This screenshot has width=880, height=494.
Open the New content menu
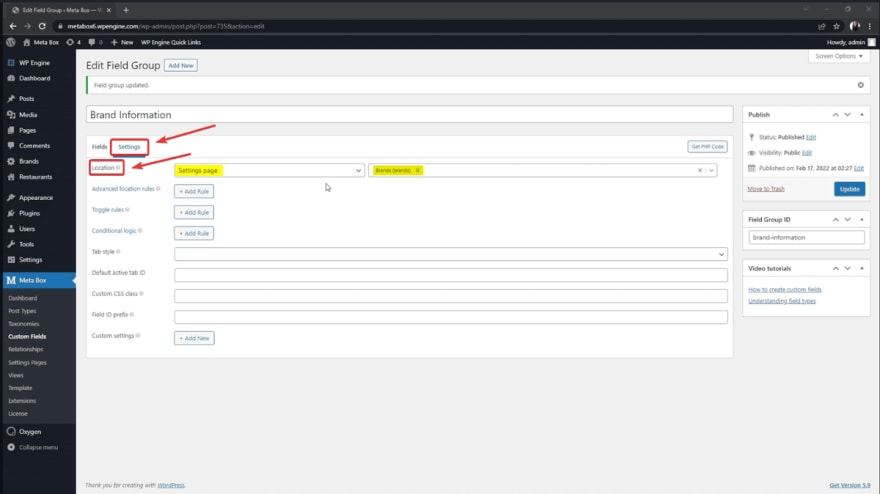122,42
